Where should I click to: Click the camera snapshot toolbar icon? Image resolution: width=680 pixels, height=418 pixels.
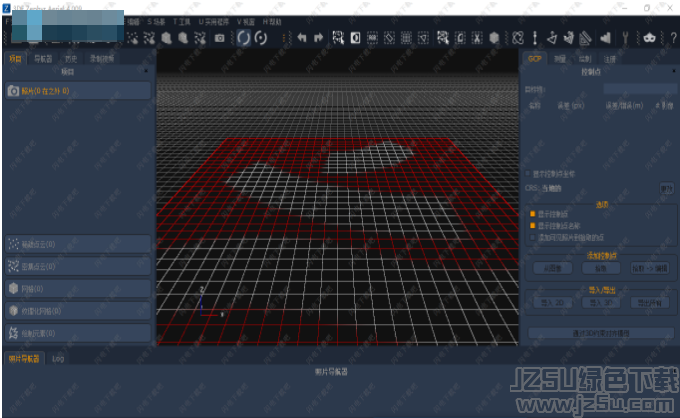(x=220, y=38)
